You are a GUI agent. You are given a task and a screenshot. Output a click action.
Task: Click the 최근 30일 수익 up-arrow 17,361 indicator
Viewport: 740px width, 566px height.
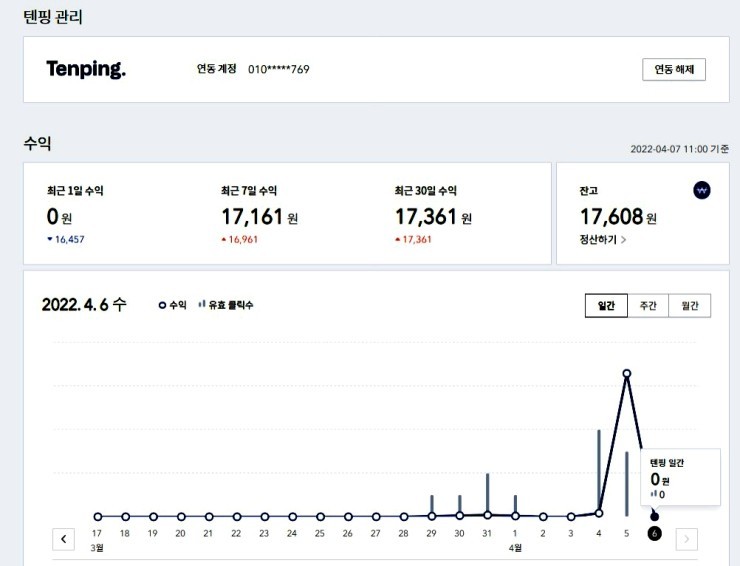(x=413, y=239)
